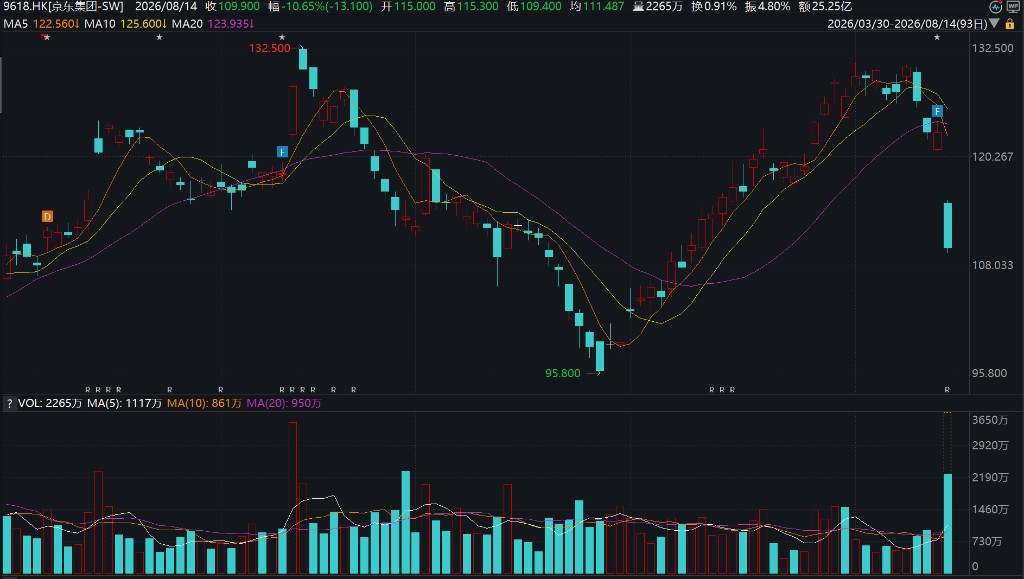Click the 730万 volume axis label
Screen dimensions: 1024x579
click(x=987, y=541)
